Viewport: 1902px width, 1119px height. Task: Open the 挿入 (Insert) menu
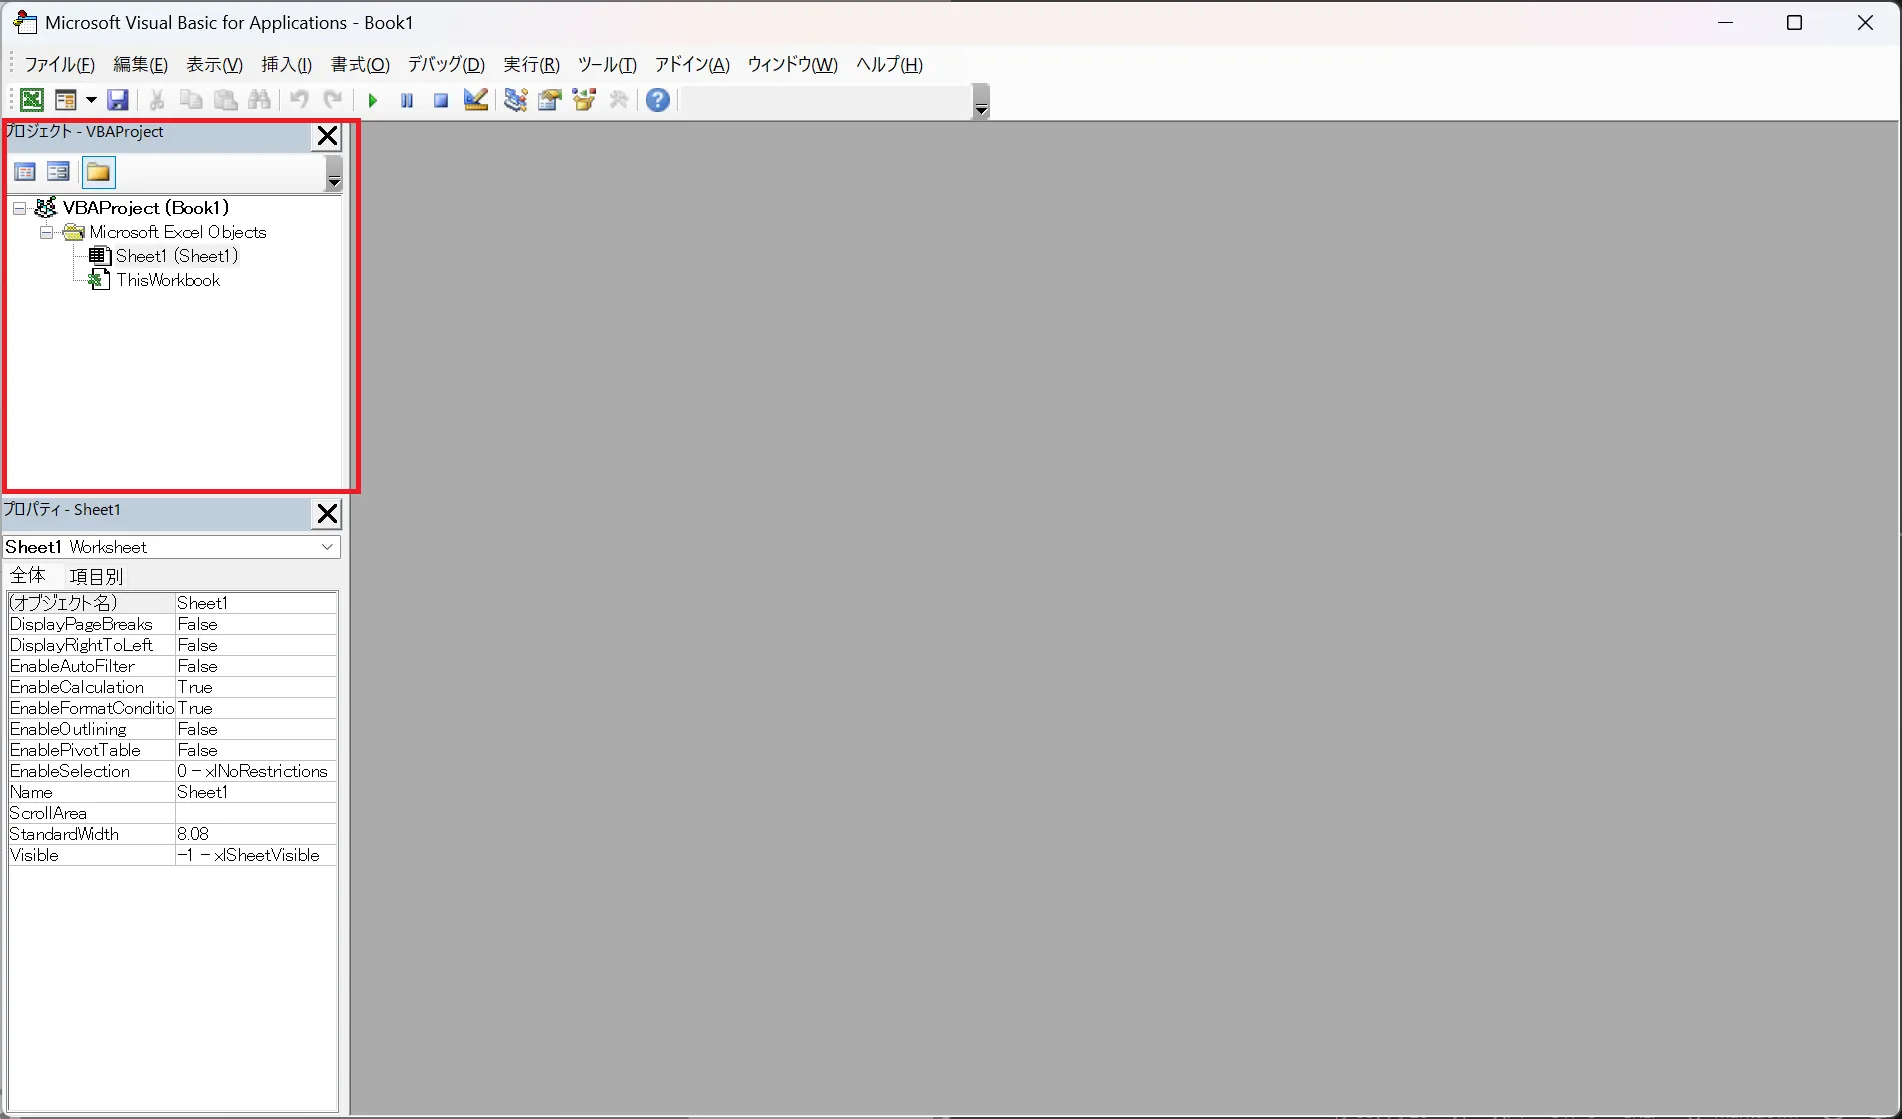pos(286,65)
